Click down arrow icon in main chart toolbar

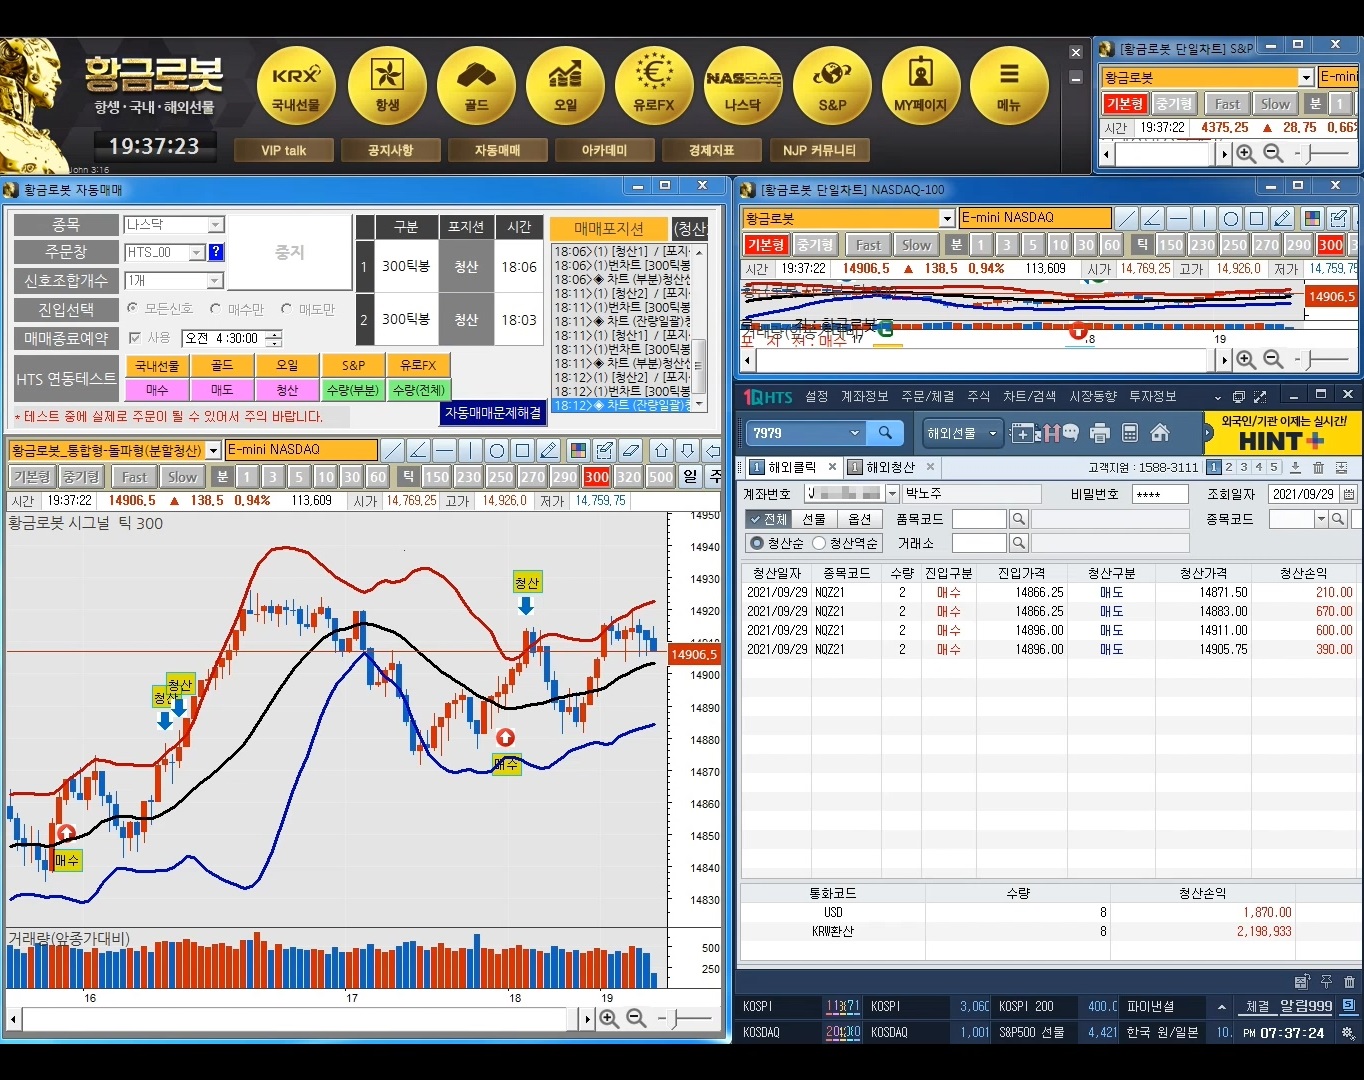(x=687, y=450)
